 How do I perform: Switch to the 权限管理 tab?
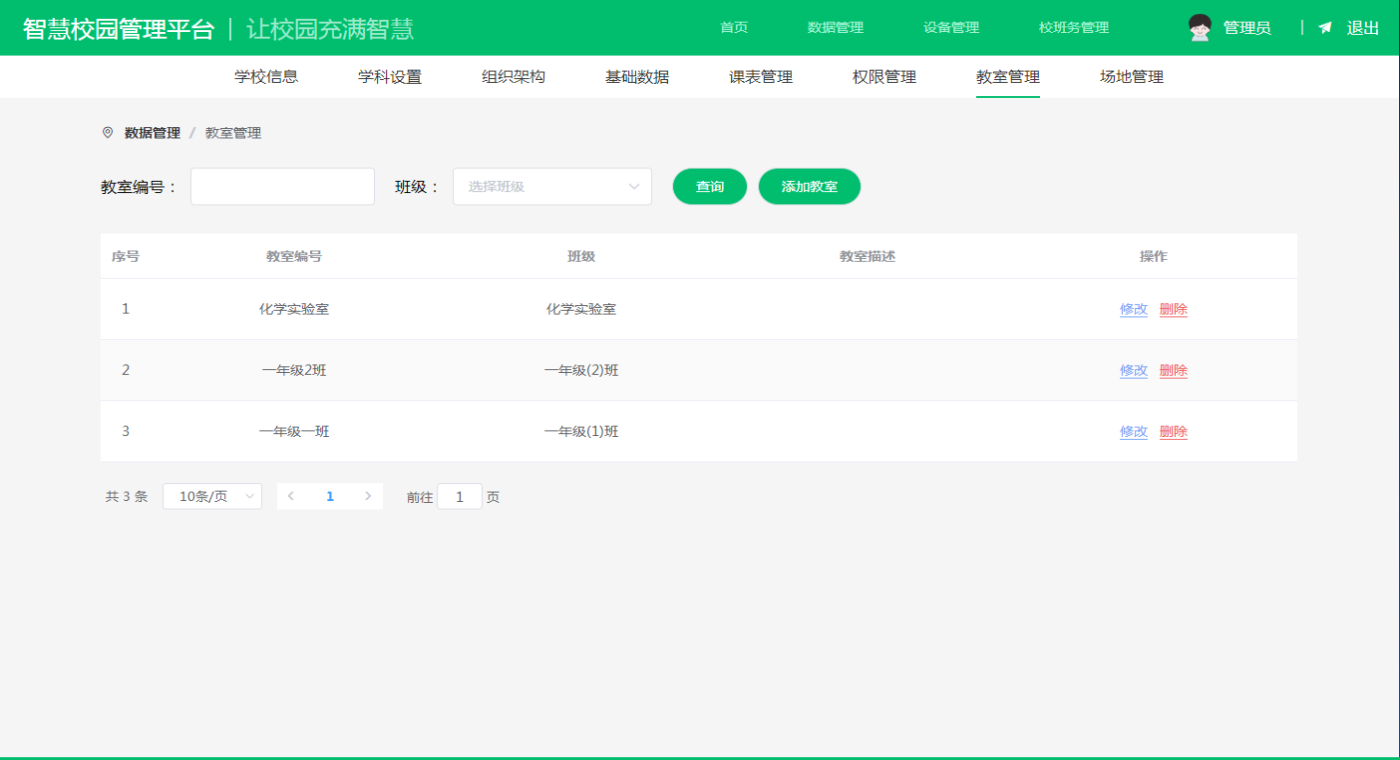tap(884, 77)
